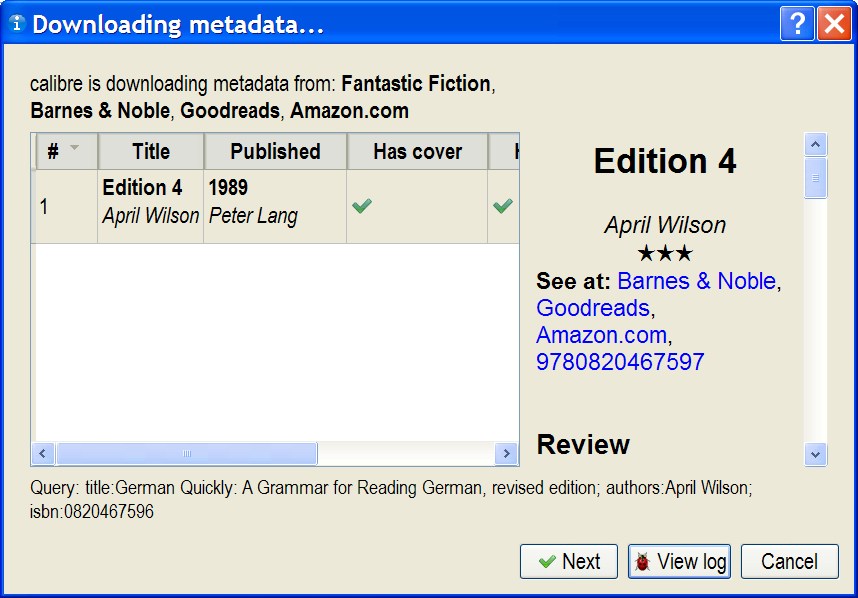
Task: Sort results by Published column
Action: pos(275,152)
